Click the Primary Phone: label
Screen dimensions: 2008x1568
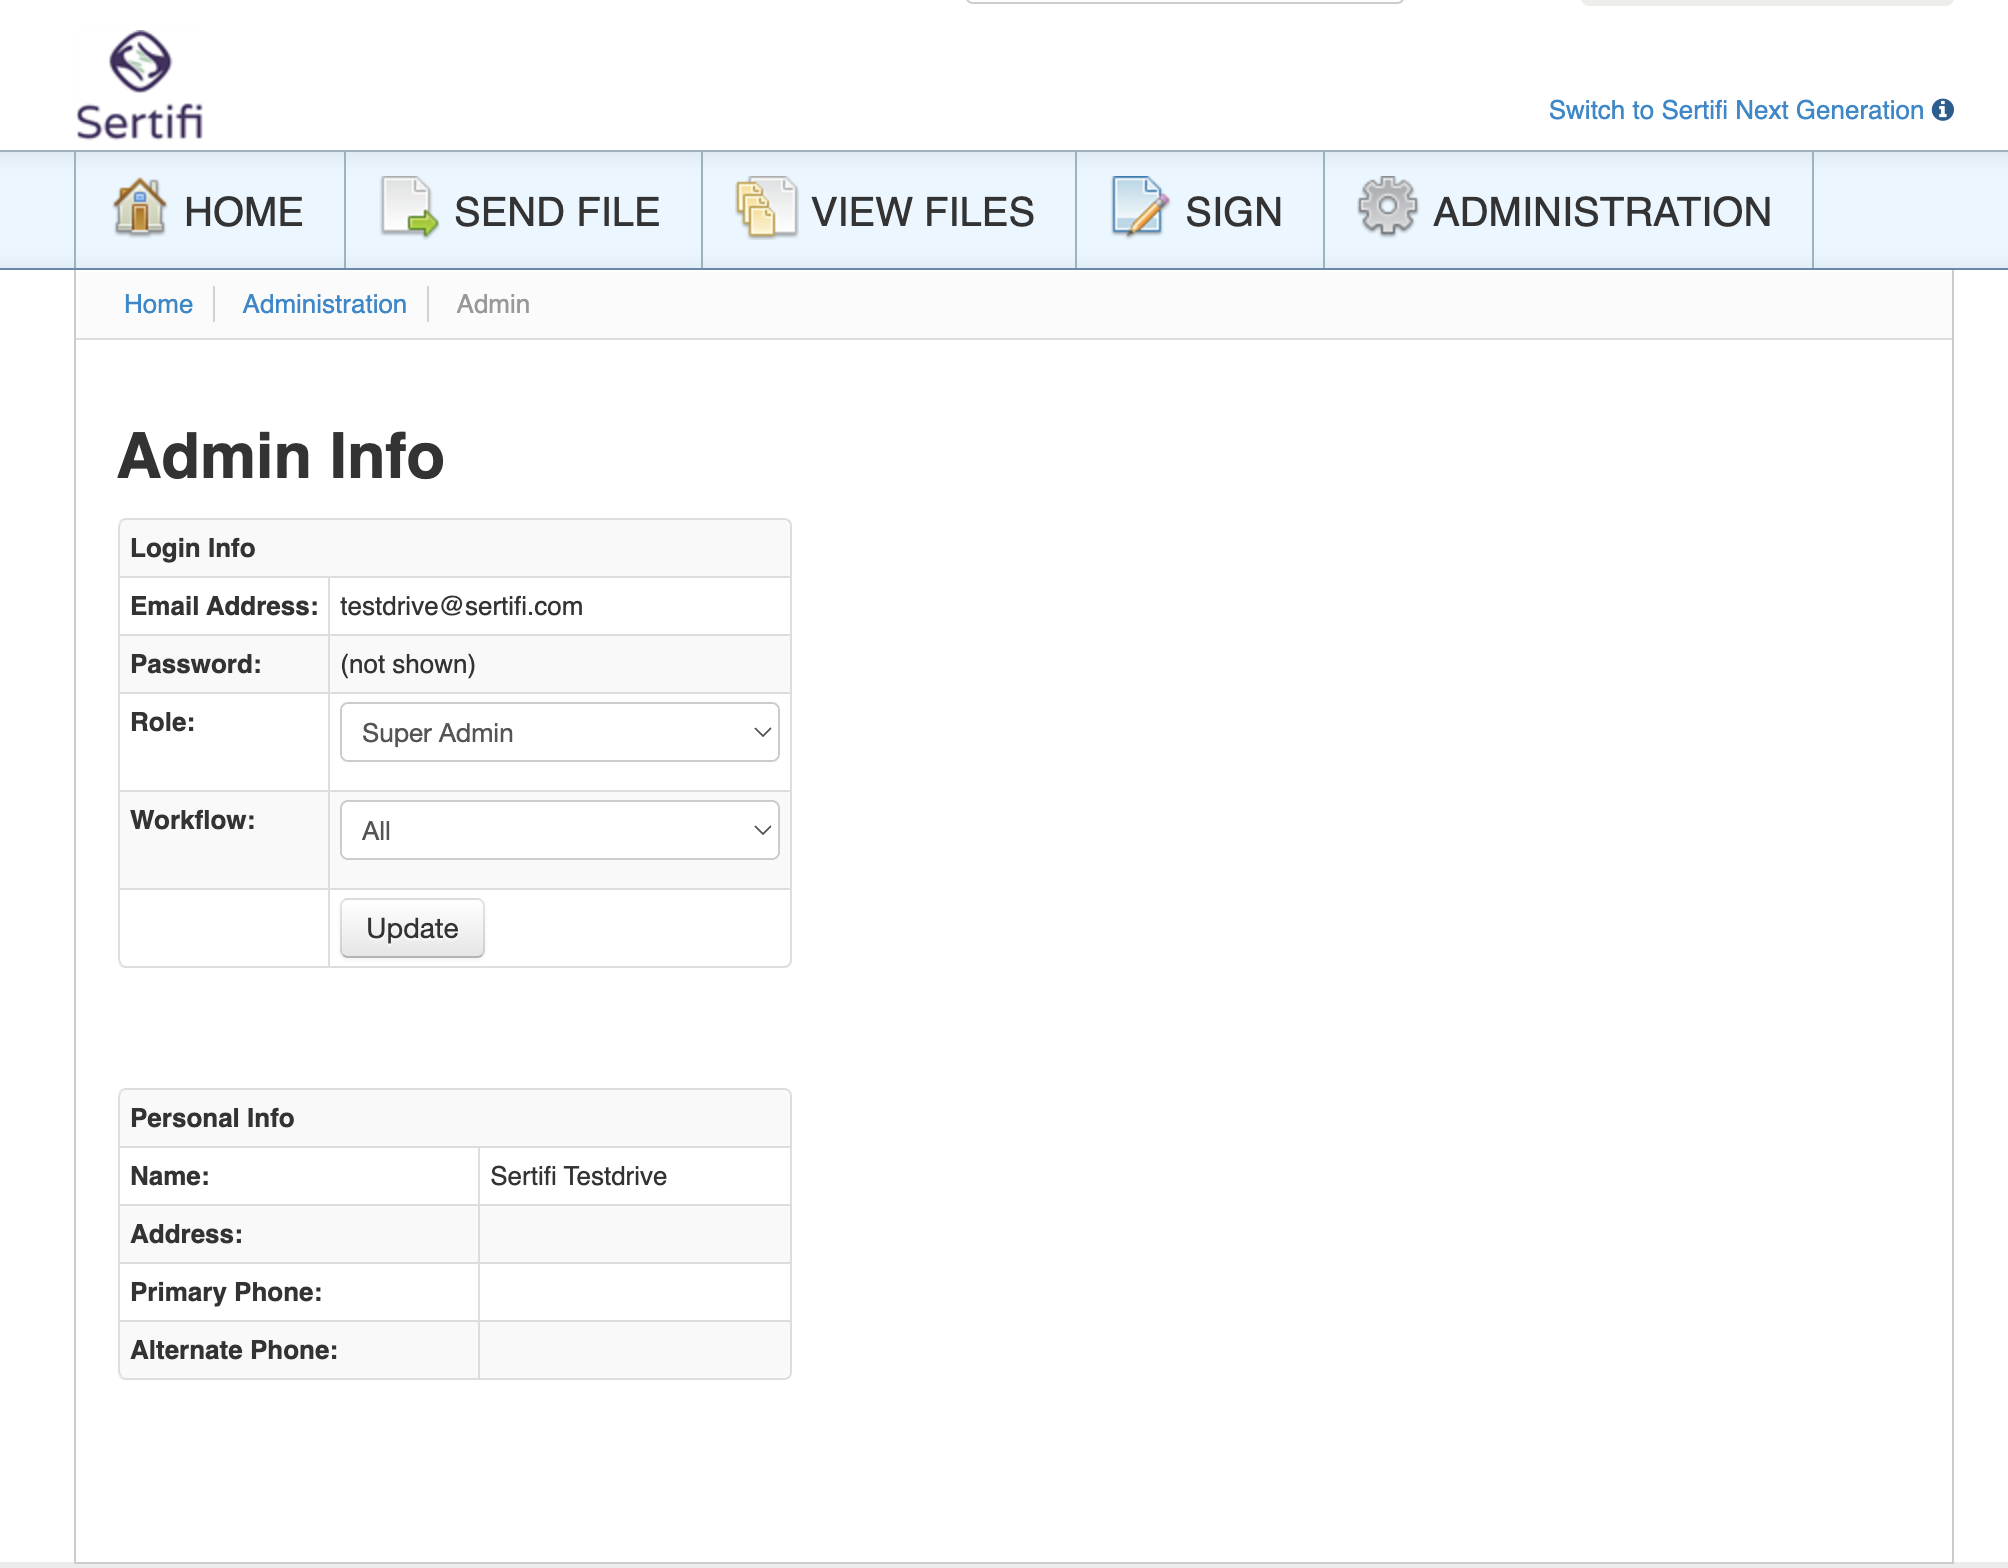click(226, 1292)
